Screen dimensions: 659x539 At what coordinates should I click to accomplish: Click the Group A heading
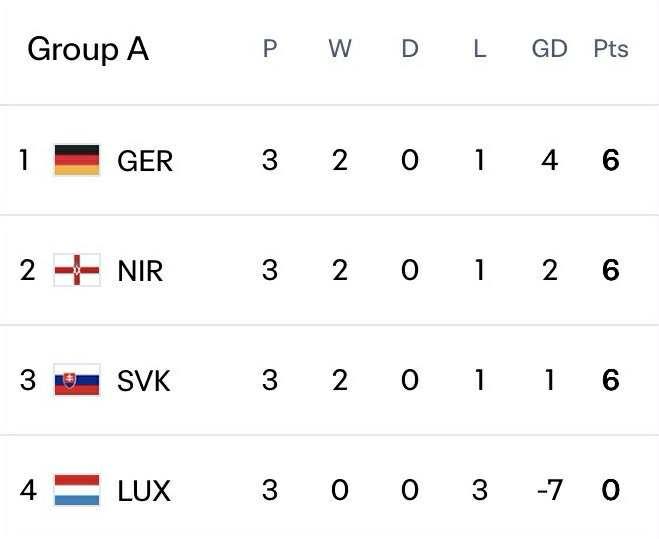click(88, 49)
